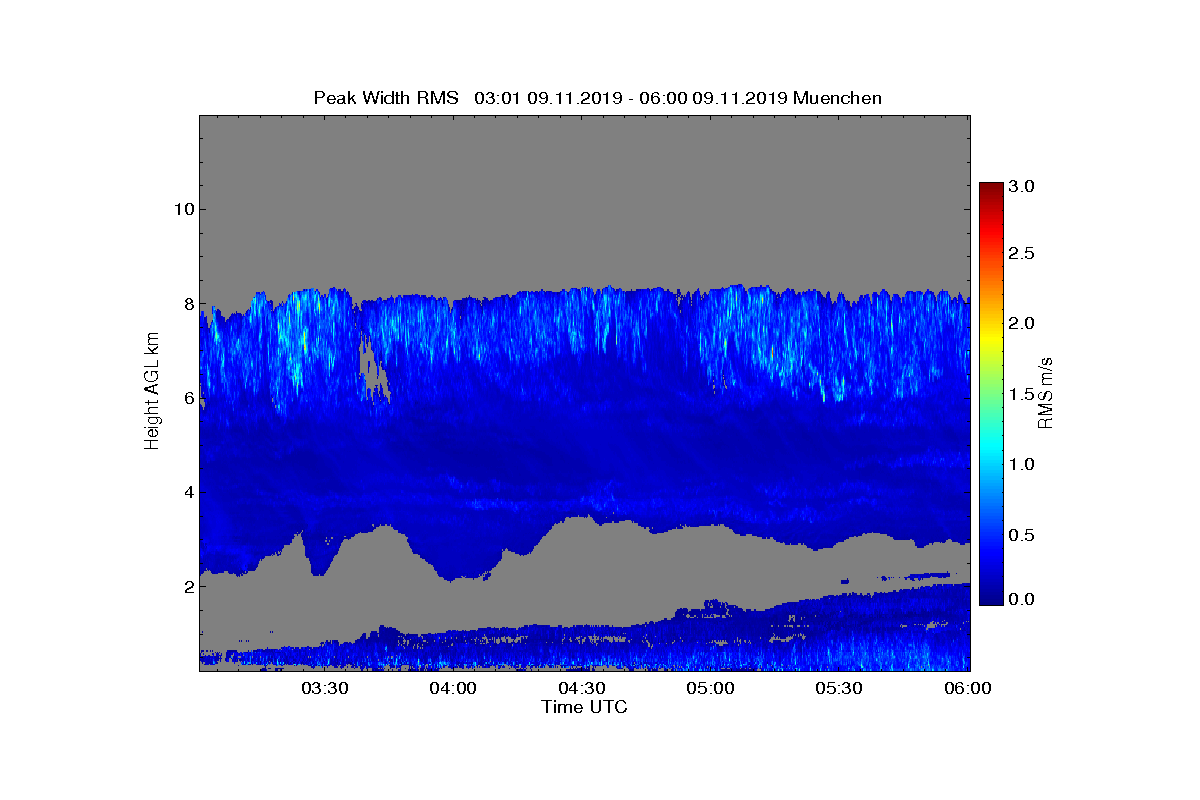
Task: Click the 'Time UTC' axis label
Action: coord(585,707)
